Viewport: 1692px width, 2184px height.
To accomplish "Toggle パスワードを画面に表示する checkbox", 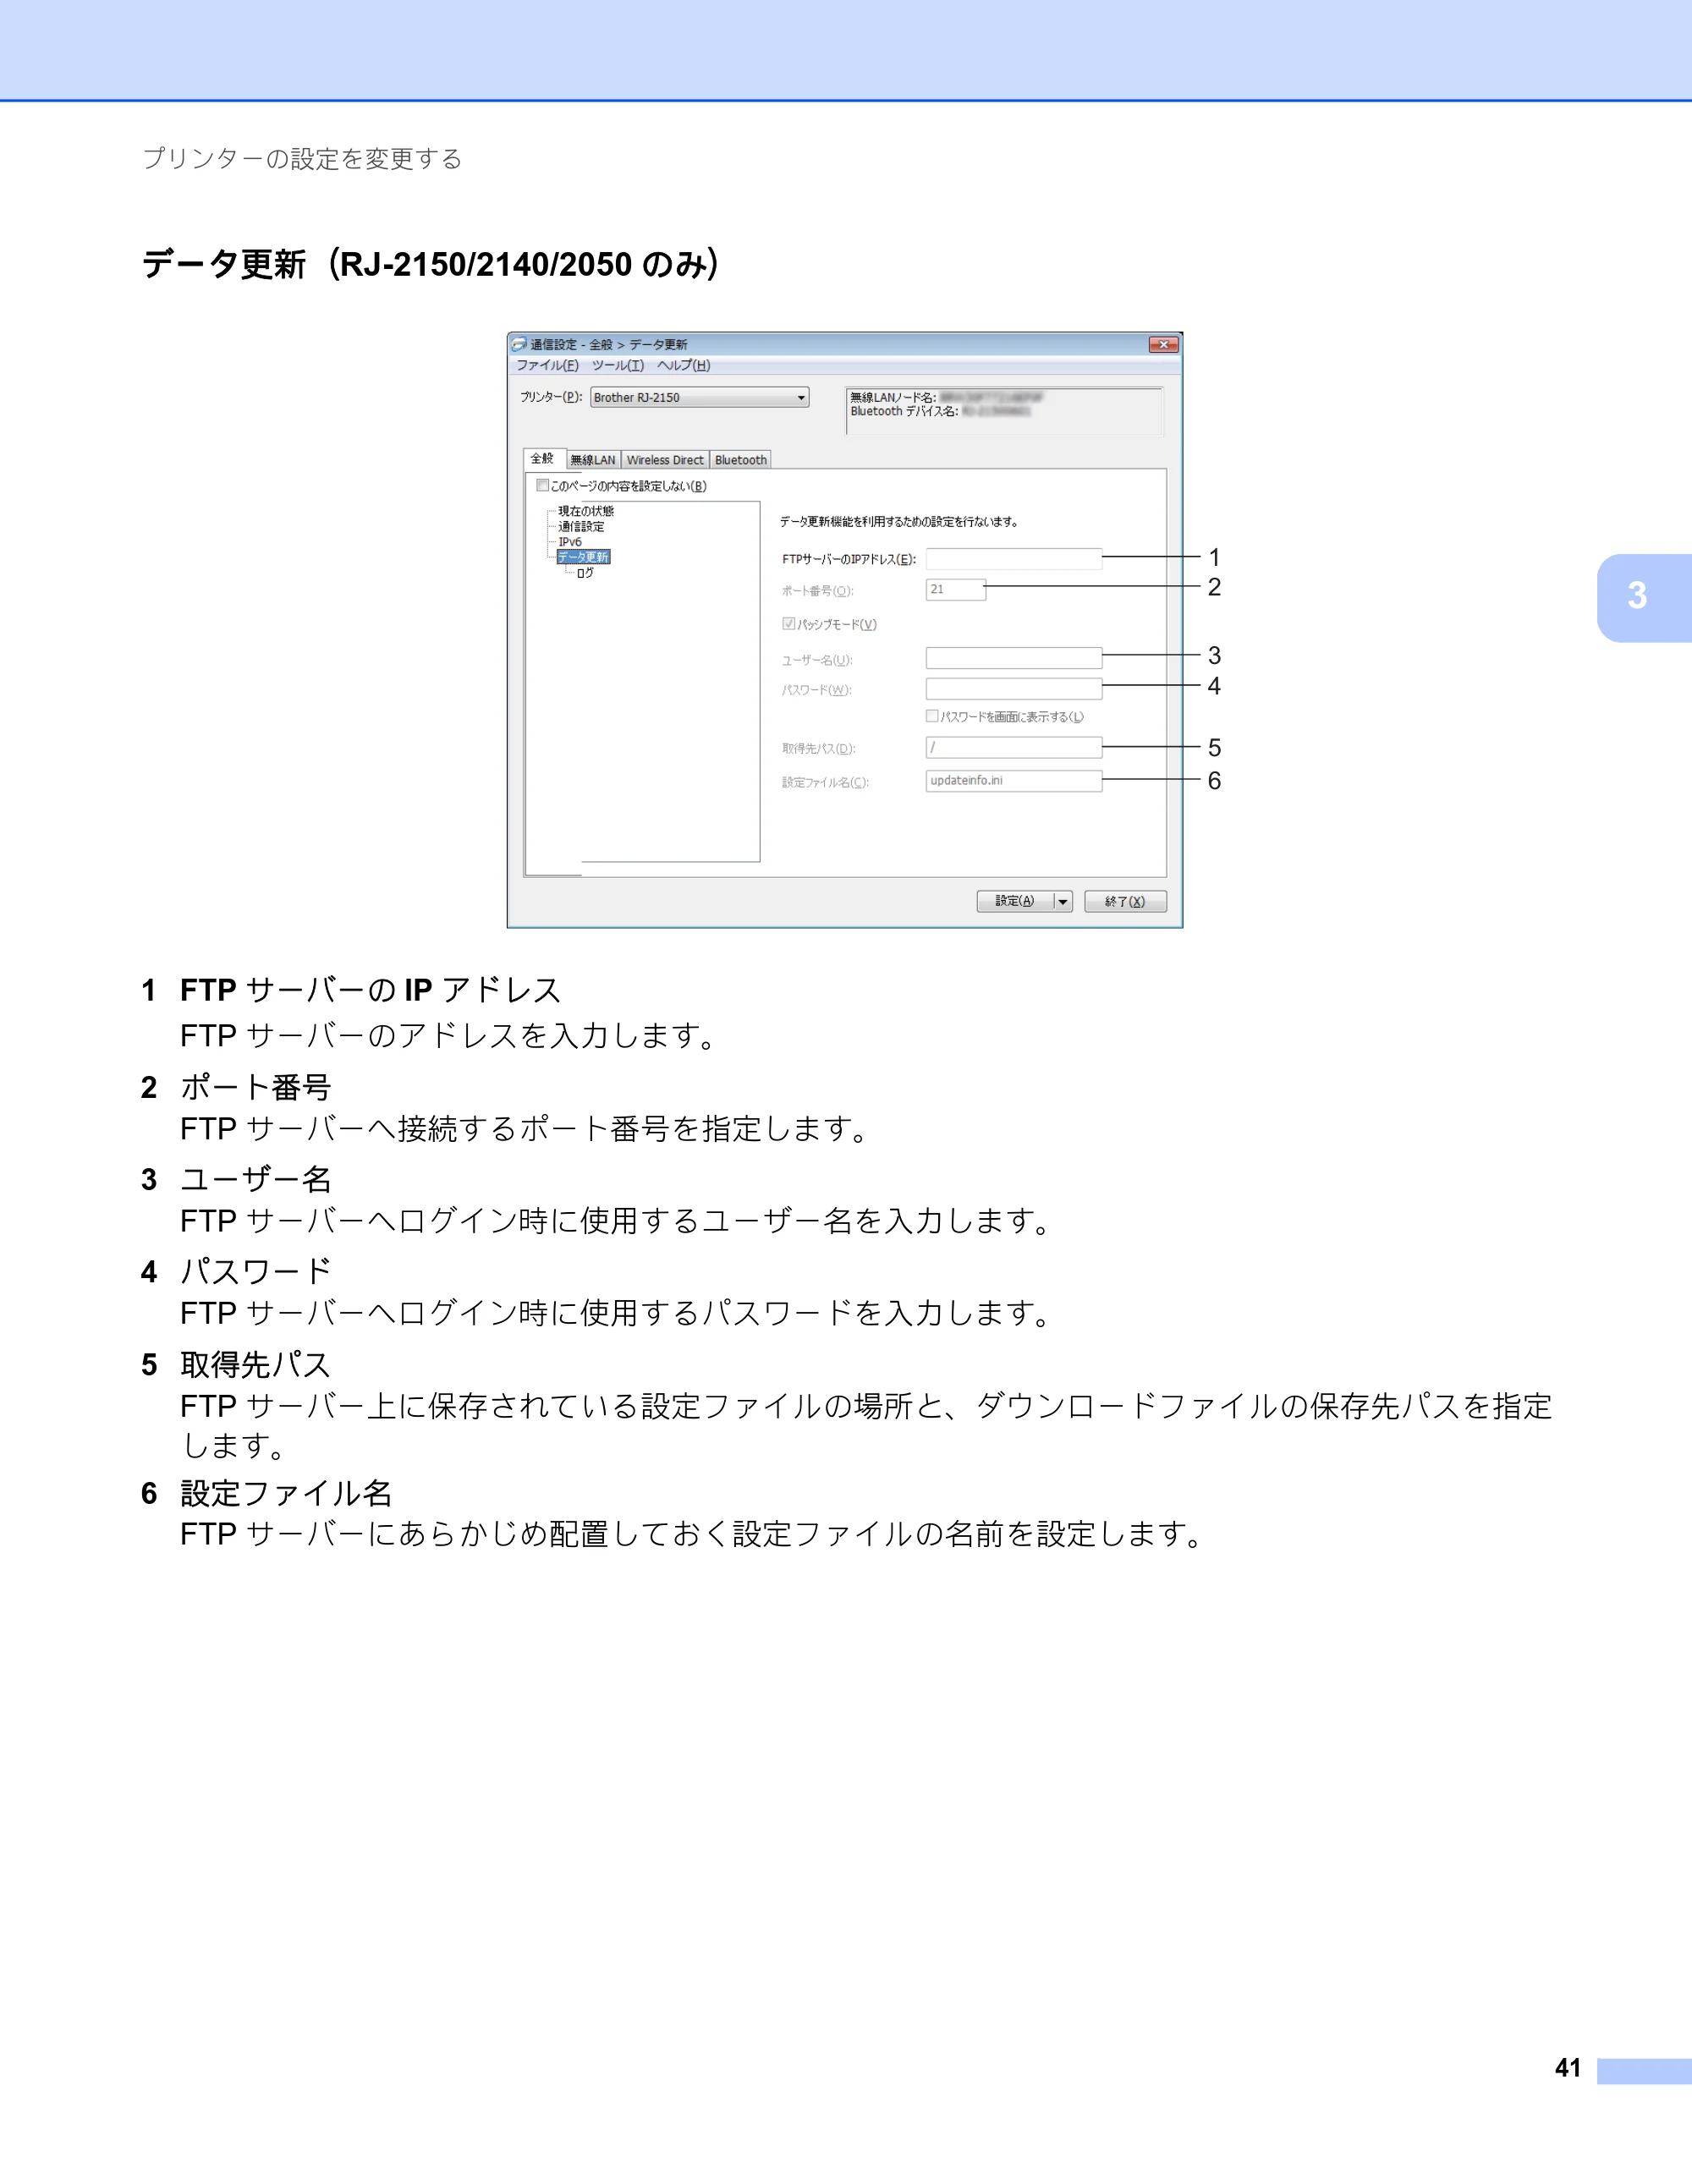I will (x=932, y=715).
